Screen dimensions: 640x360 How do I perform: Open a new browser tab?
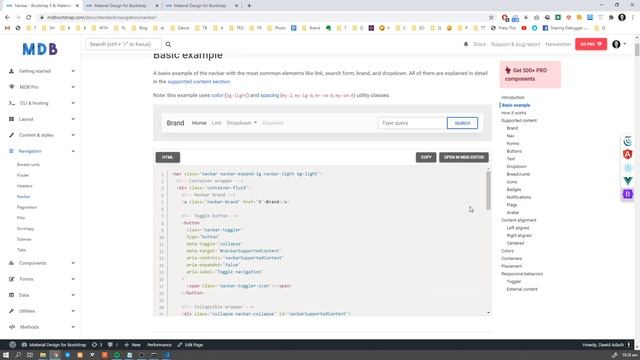tap(249, 6)
